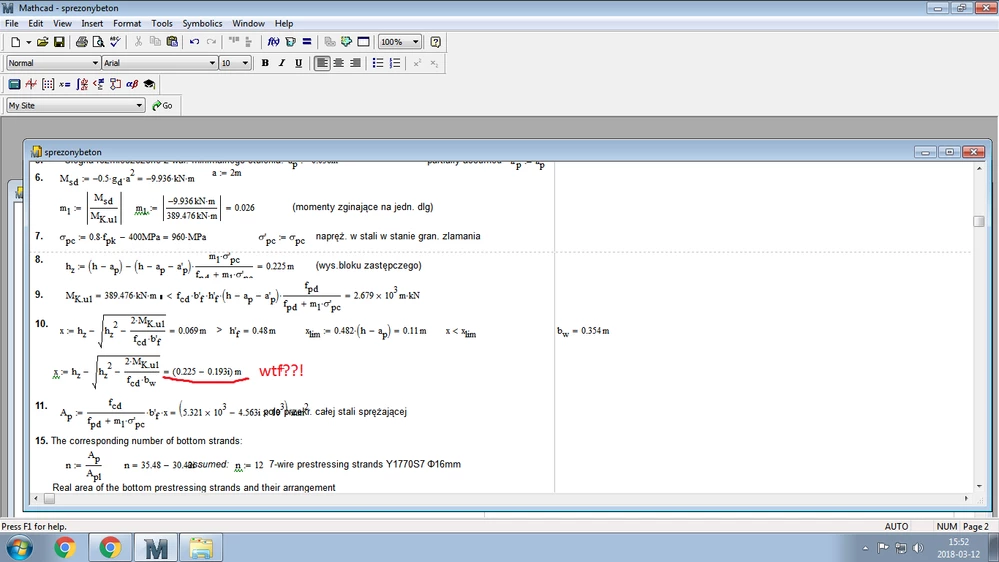Open the Normal style dropdown
The image size is (999, 562).
[95, 63]
